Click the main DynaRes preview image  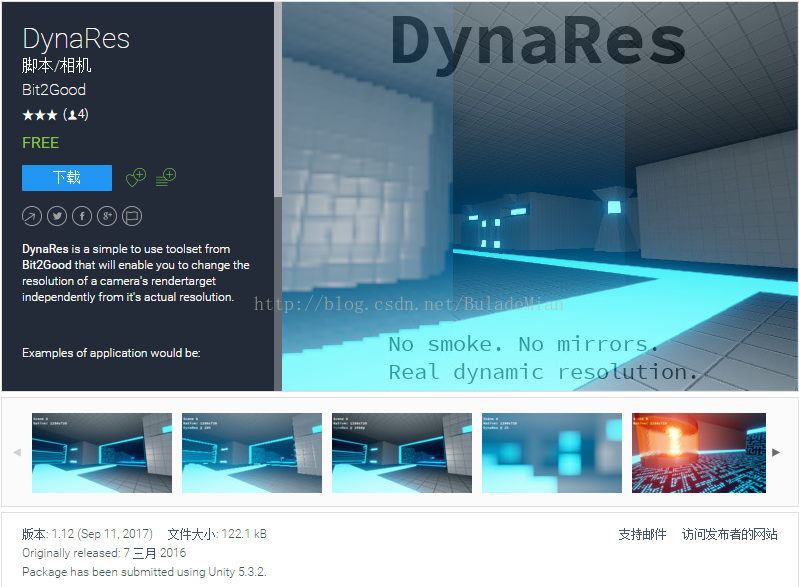point(540,197)
